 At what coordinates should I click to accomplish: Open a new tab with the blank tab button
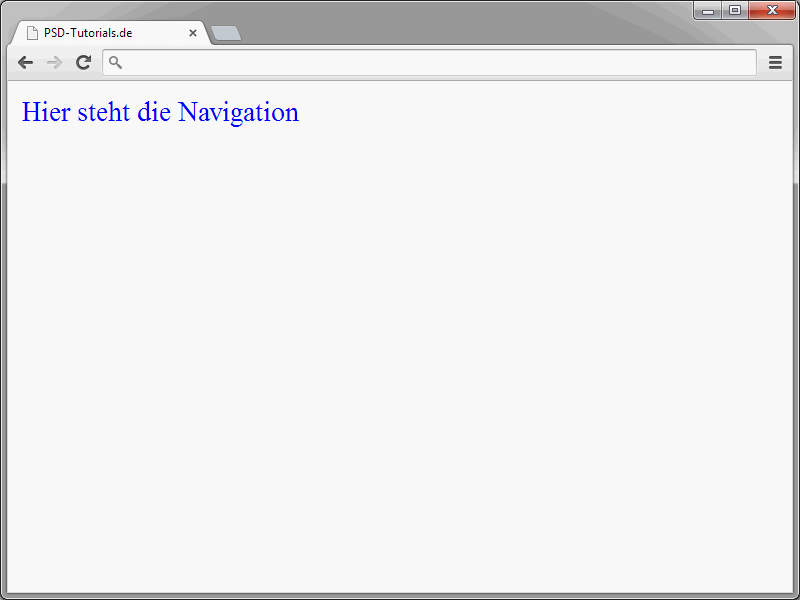point(226,33)
